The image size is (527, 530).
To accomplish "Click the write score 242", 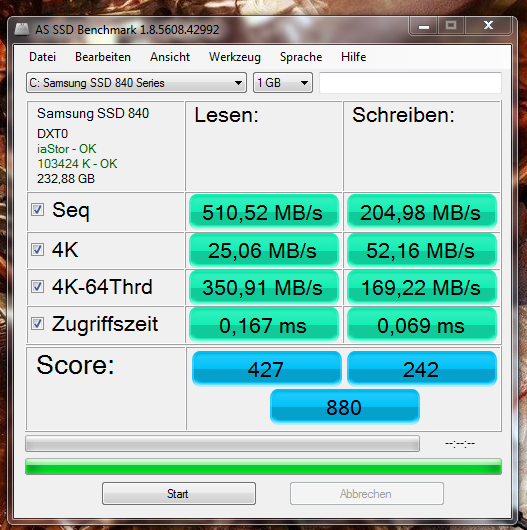I will coord(422,369).
